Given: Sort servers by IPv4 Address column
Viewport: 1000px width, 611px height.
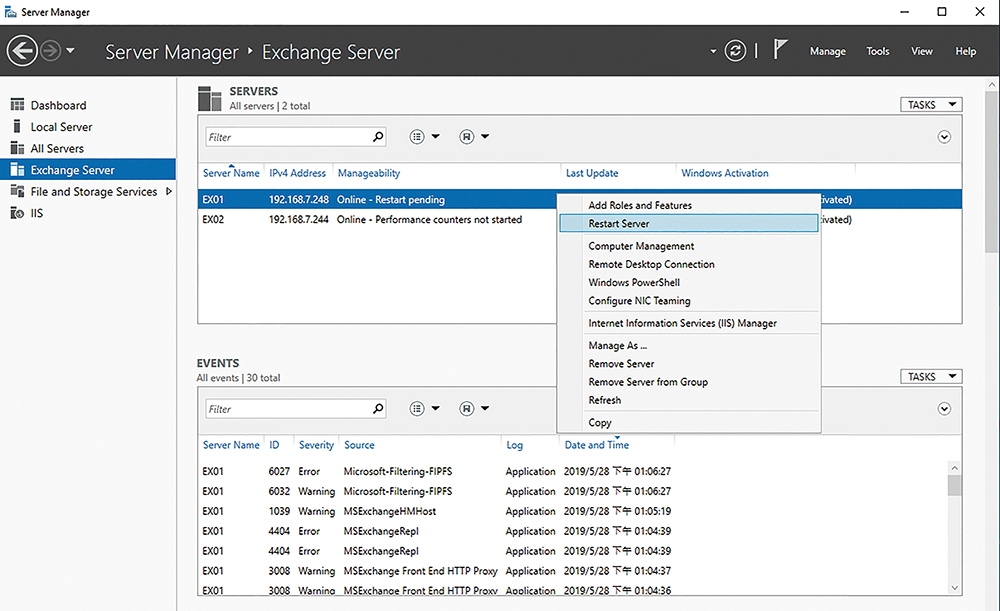Looking at the screenshot, I should point(297,173).
